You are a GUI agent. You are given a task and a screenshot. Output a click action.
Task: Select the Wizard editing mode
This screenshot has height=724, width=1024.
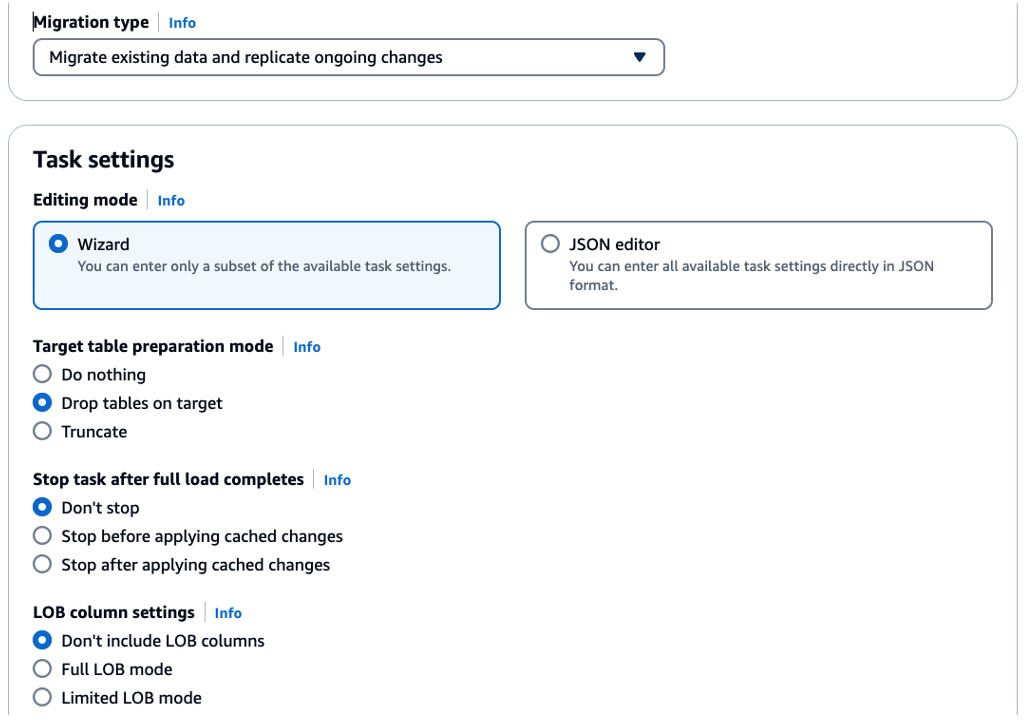[x=59, y=244]
